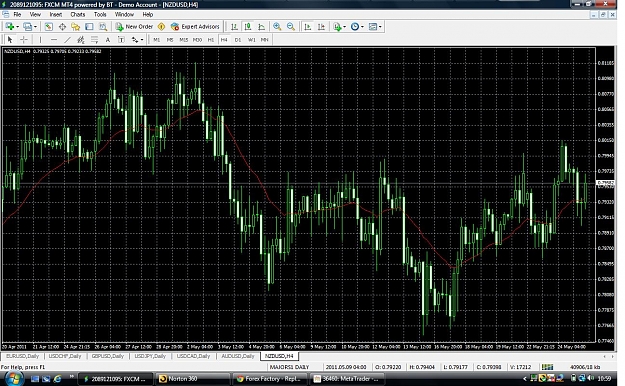This screenshot has height=386, width=625.
Task: Open Norton 360 taskbar button
Action: [193, 379]
